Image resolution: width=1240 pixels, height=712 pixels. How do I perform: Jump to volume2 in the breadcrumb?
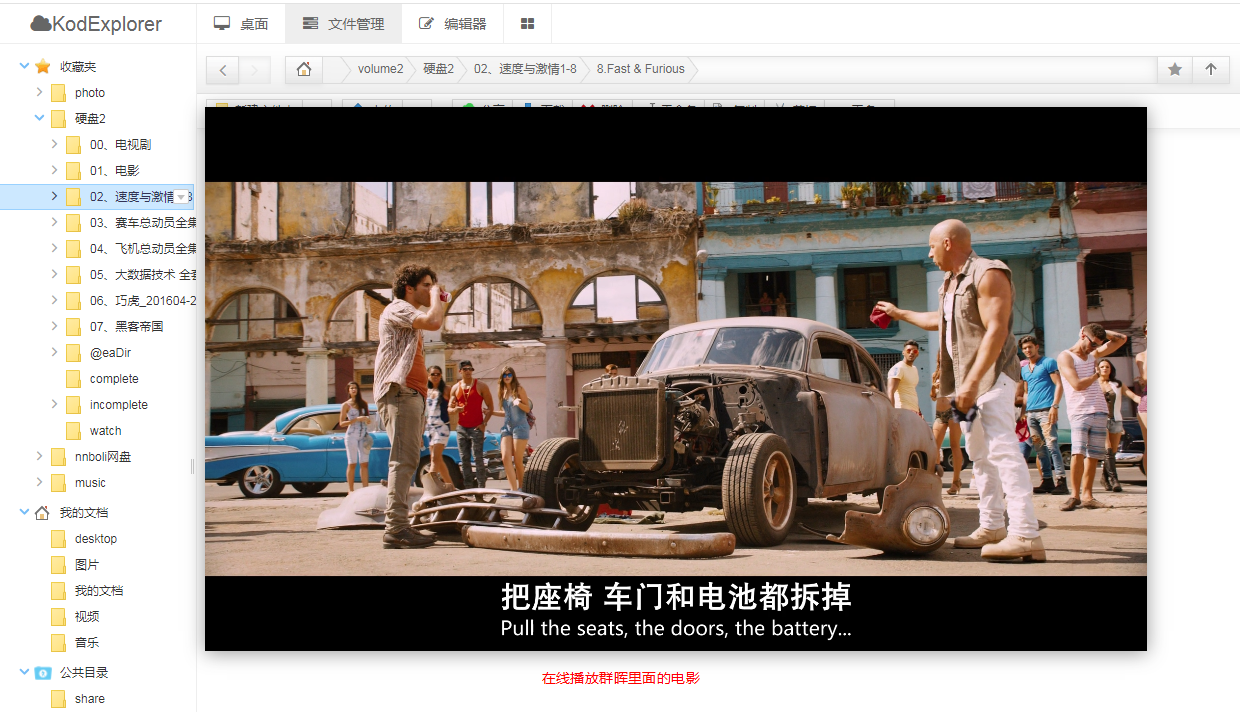click(380, 69)
